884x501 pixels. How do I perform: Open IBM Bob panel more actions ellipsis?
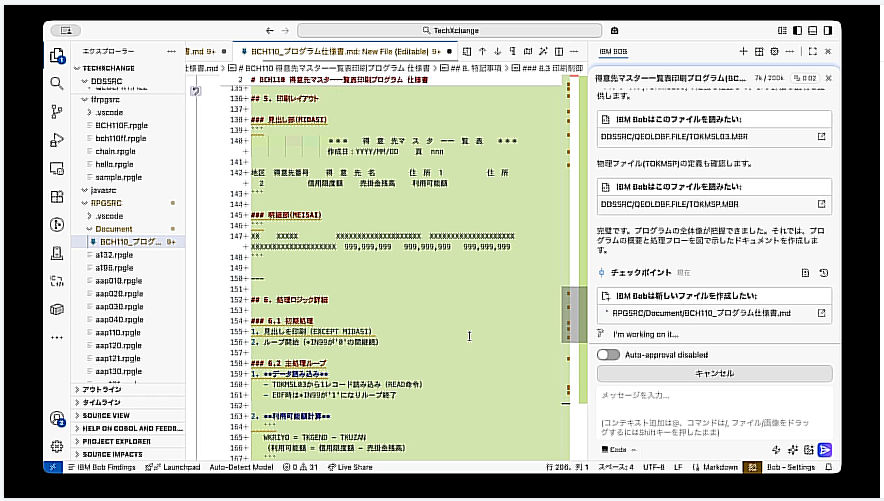point(789,51)
